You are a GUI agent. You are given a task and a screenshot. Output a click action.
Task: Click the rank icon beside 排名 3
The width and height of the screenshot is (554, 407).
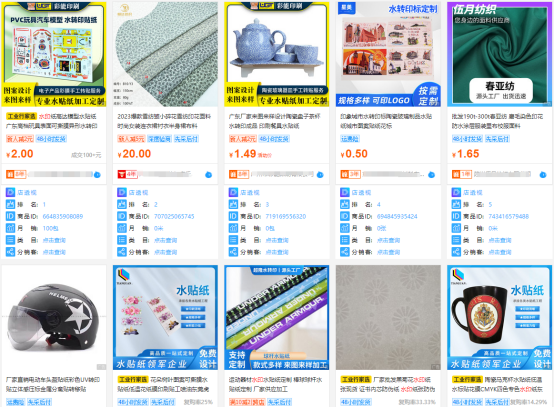click(233, 204)
